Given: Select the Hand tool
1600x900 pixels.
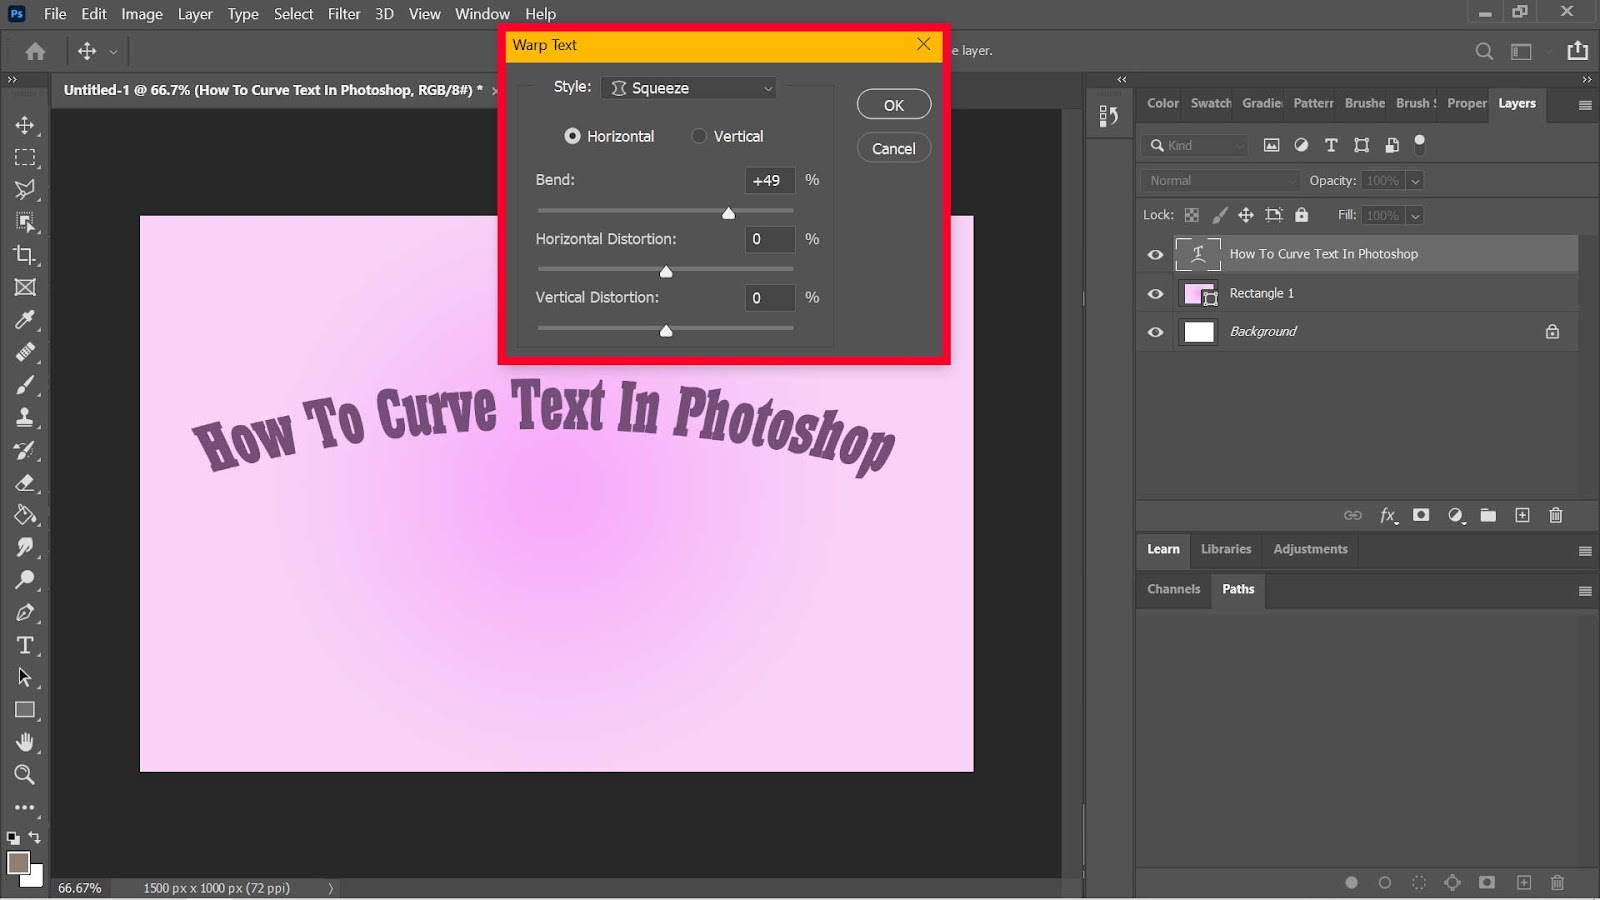Looking at the screenshot, I should 25,742.
